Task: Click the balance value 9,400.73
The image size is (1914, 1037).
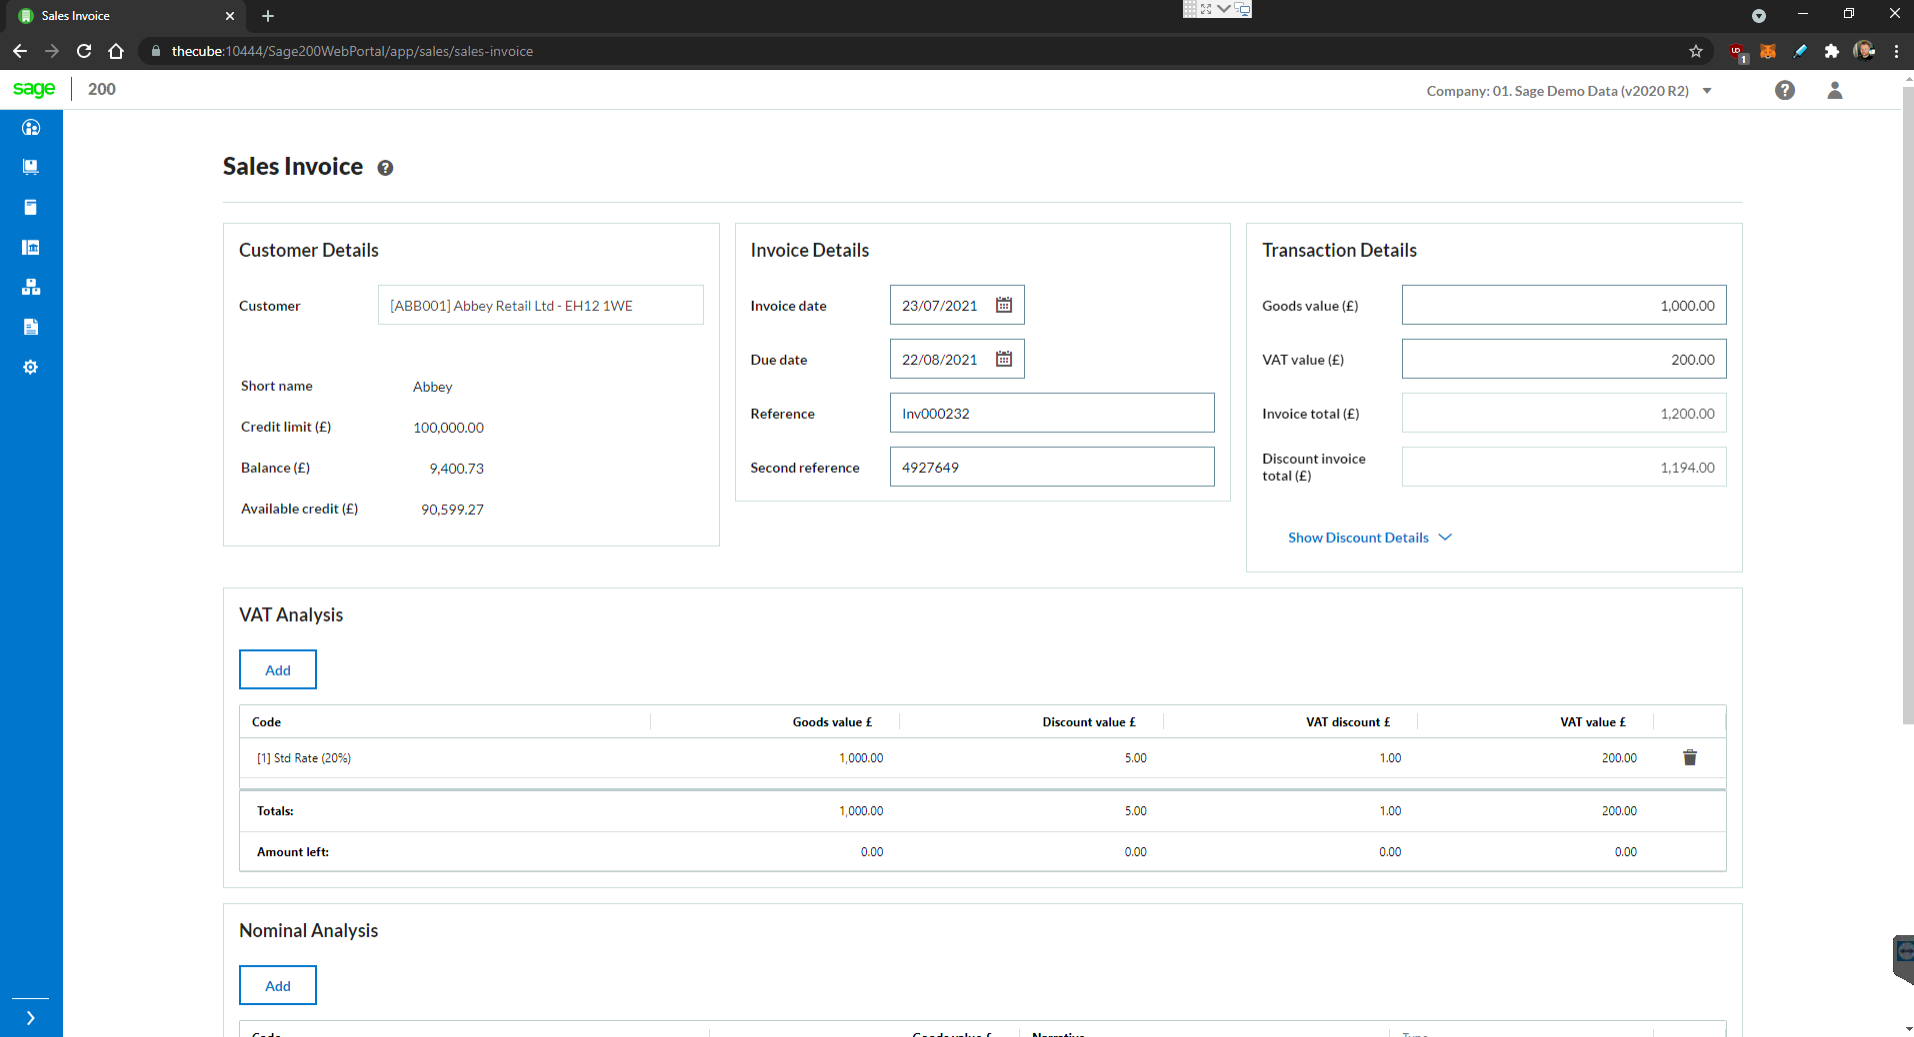Action: click(x=456, y=468)
